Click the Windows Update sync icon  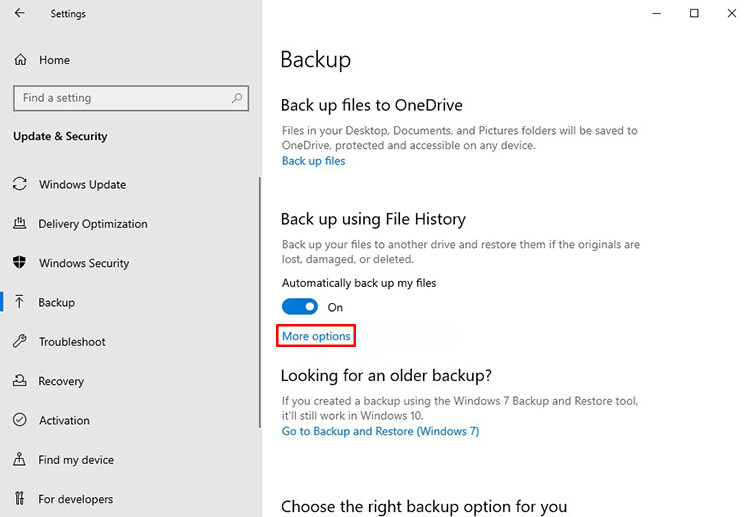click(20, 184)
